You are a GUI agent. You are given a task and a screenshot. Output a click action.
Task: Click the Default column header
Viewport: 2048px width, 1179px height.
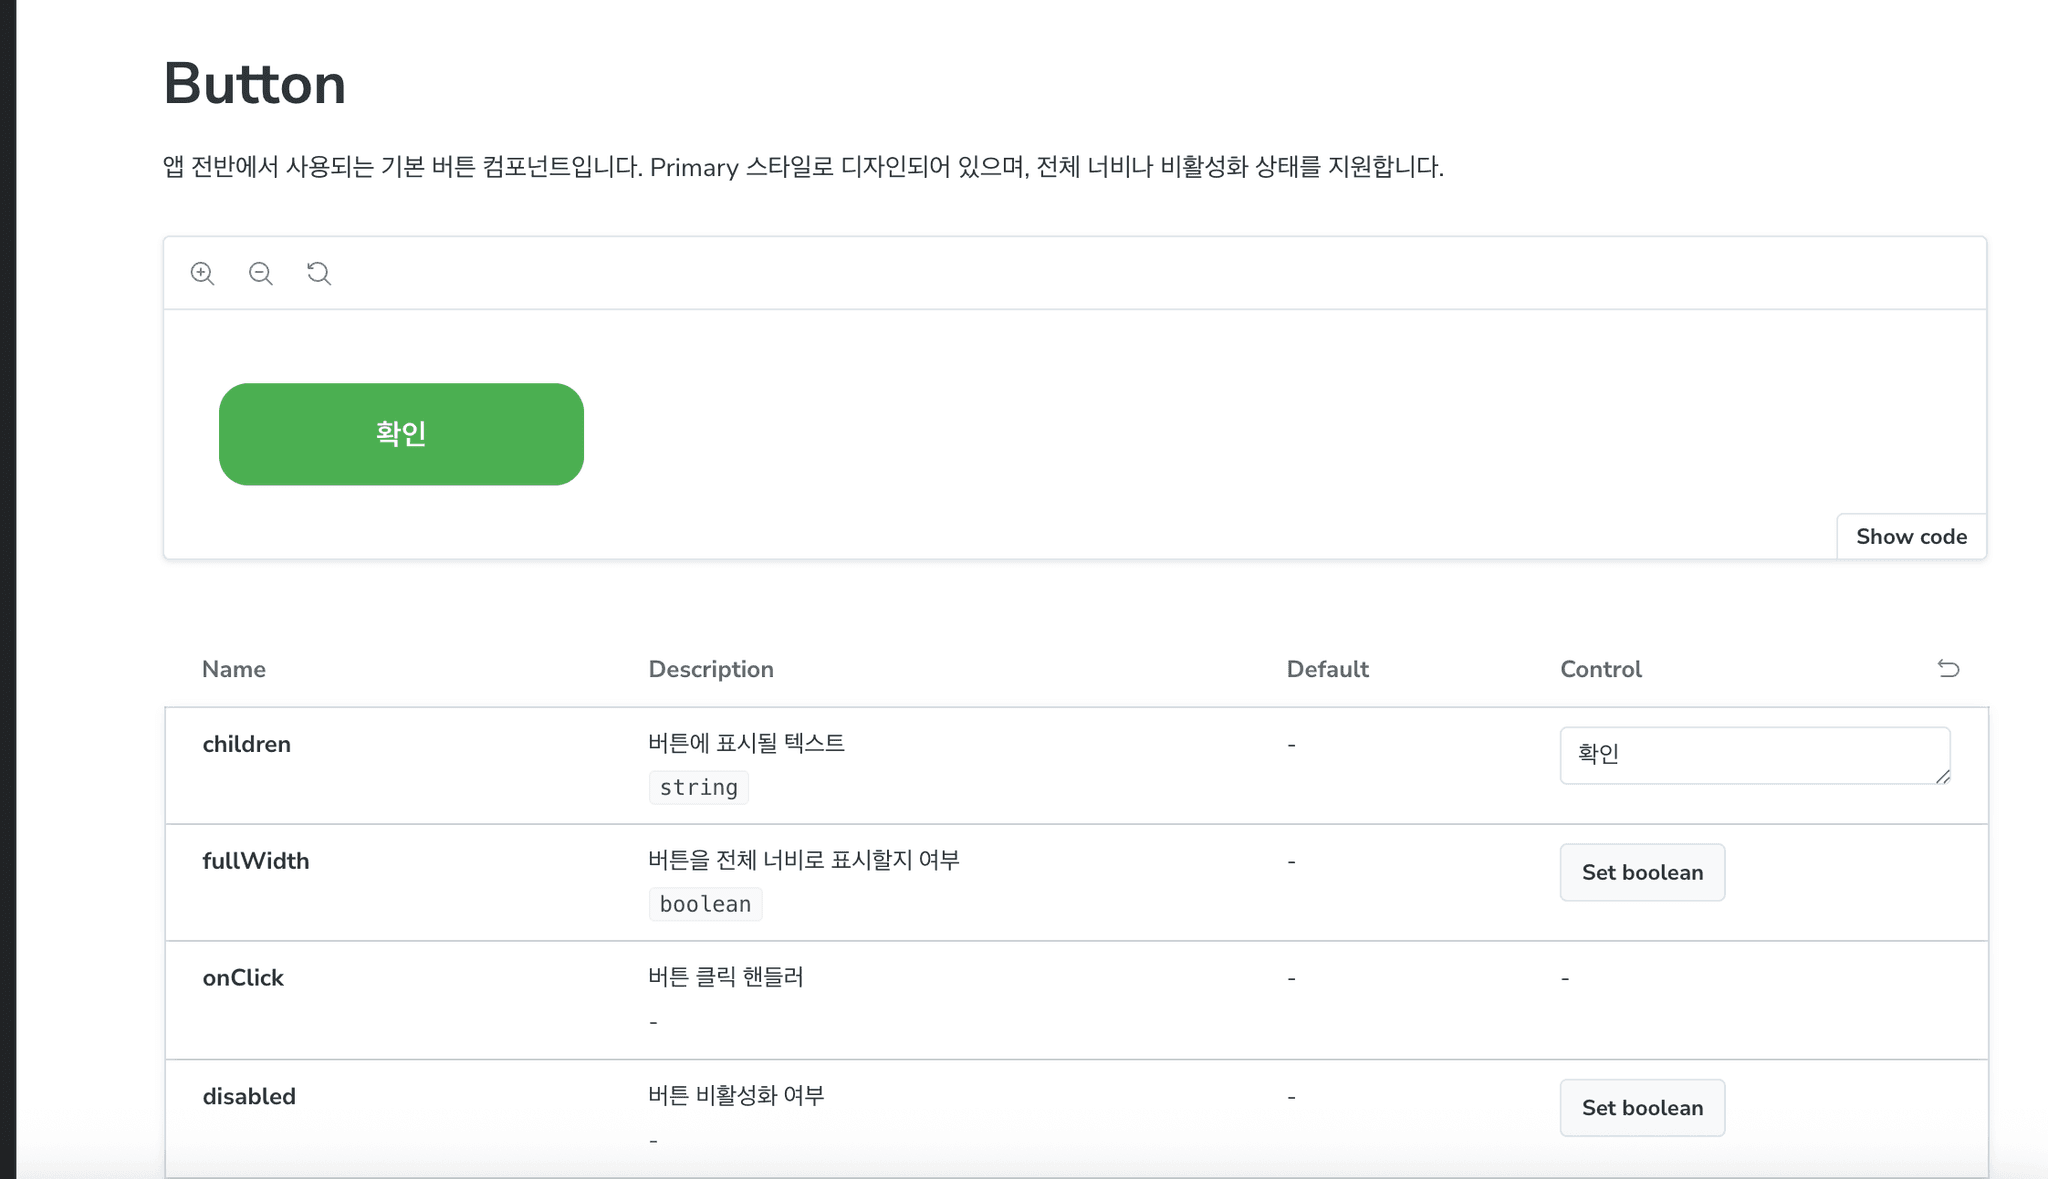click(x=1327, y=669)
